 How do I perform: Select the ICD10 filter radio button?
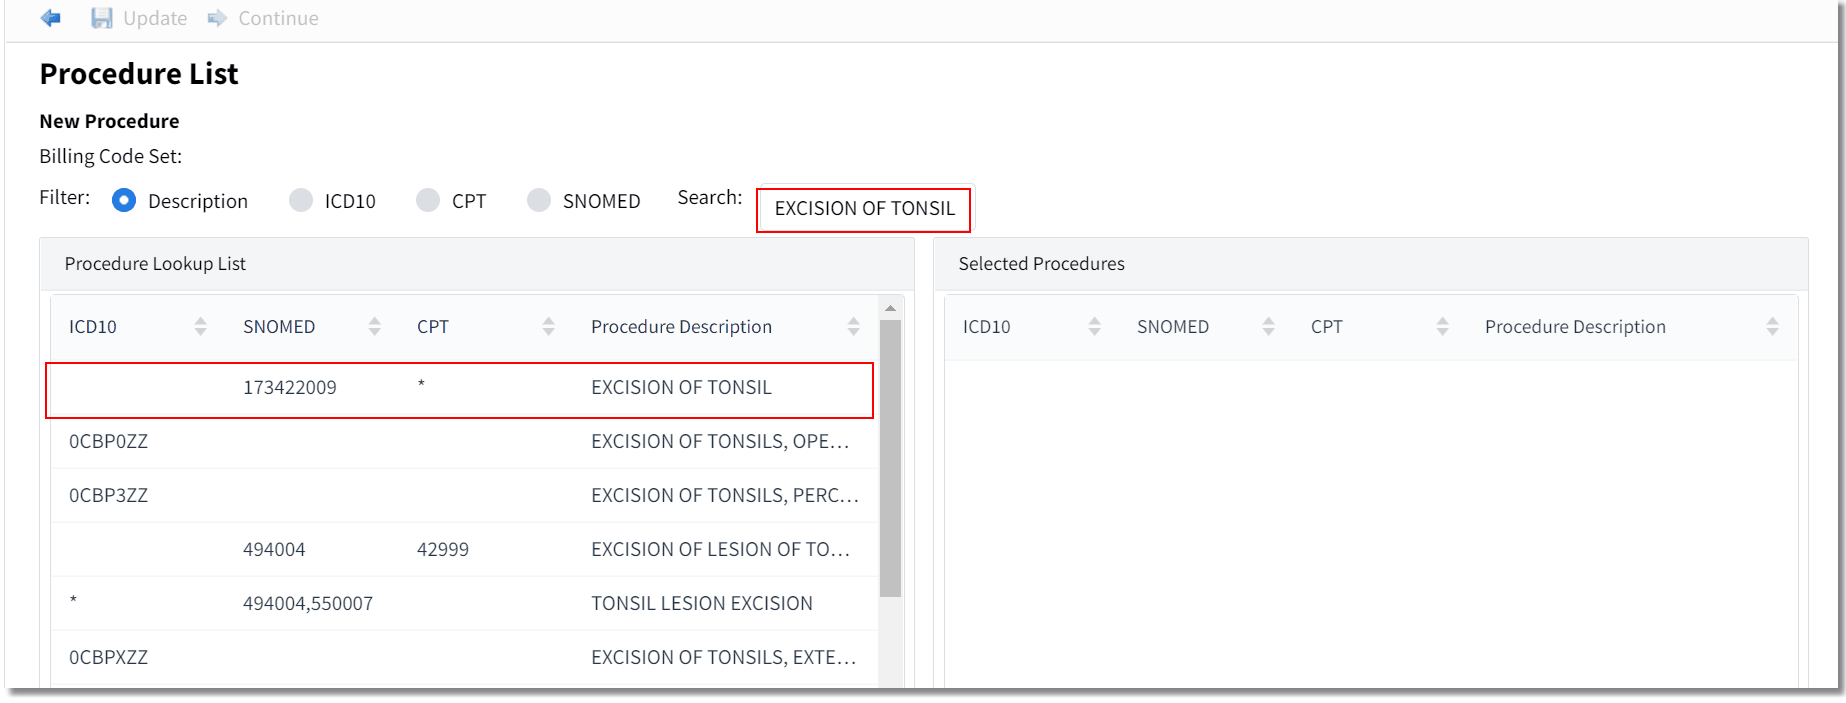pos(301,200)
